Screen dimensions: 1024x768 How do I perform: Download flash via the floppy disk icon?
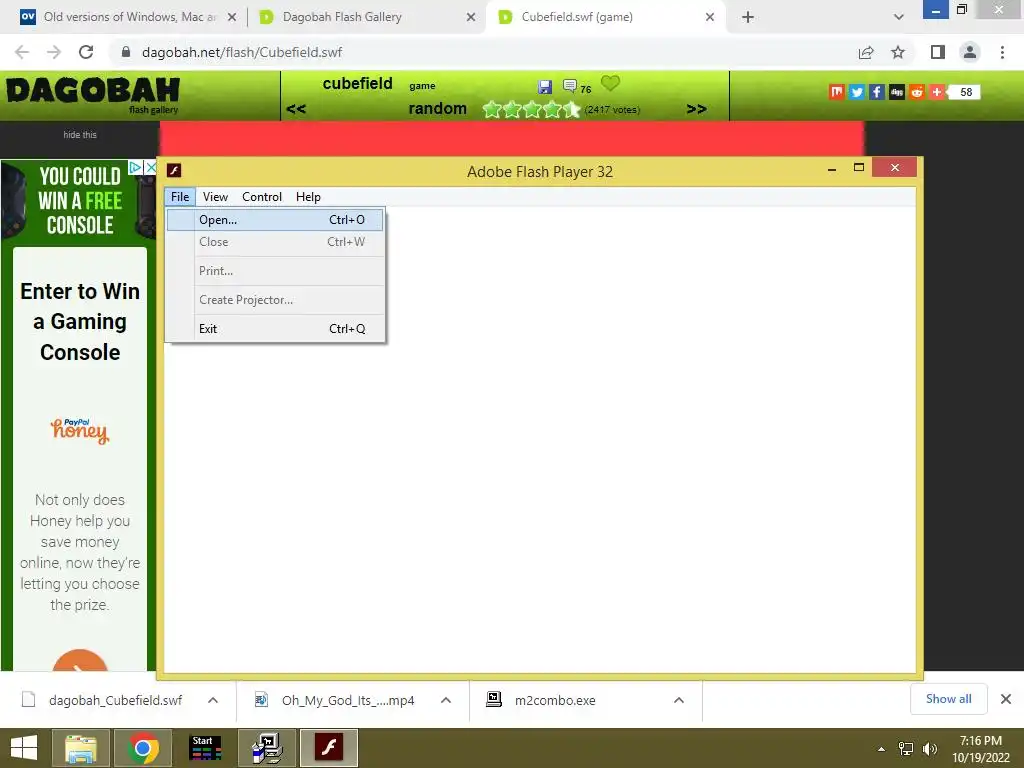[x=545, y=86]
